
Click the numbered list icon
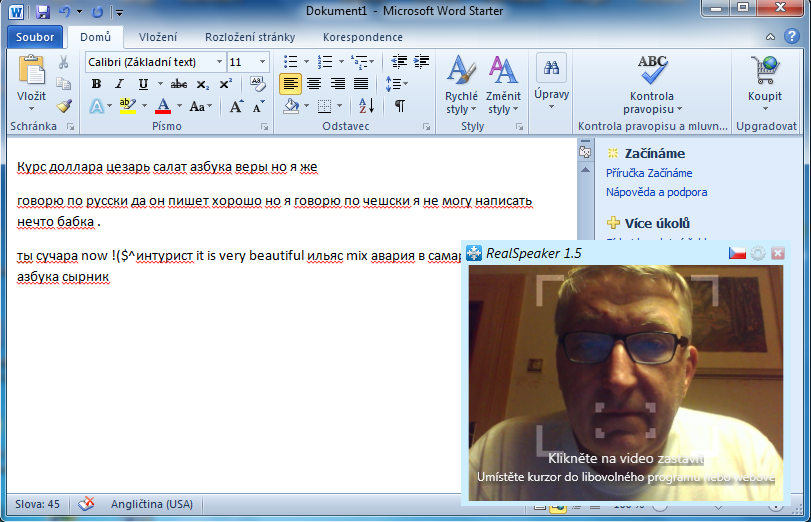click(324, 62)
